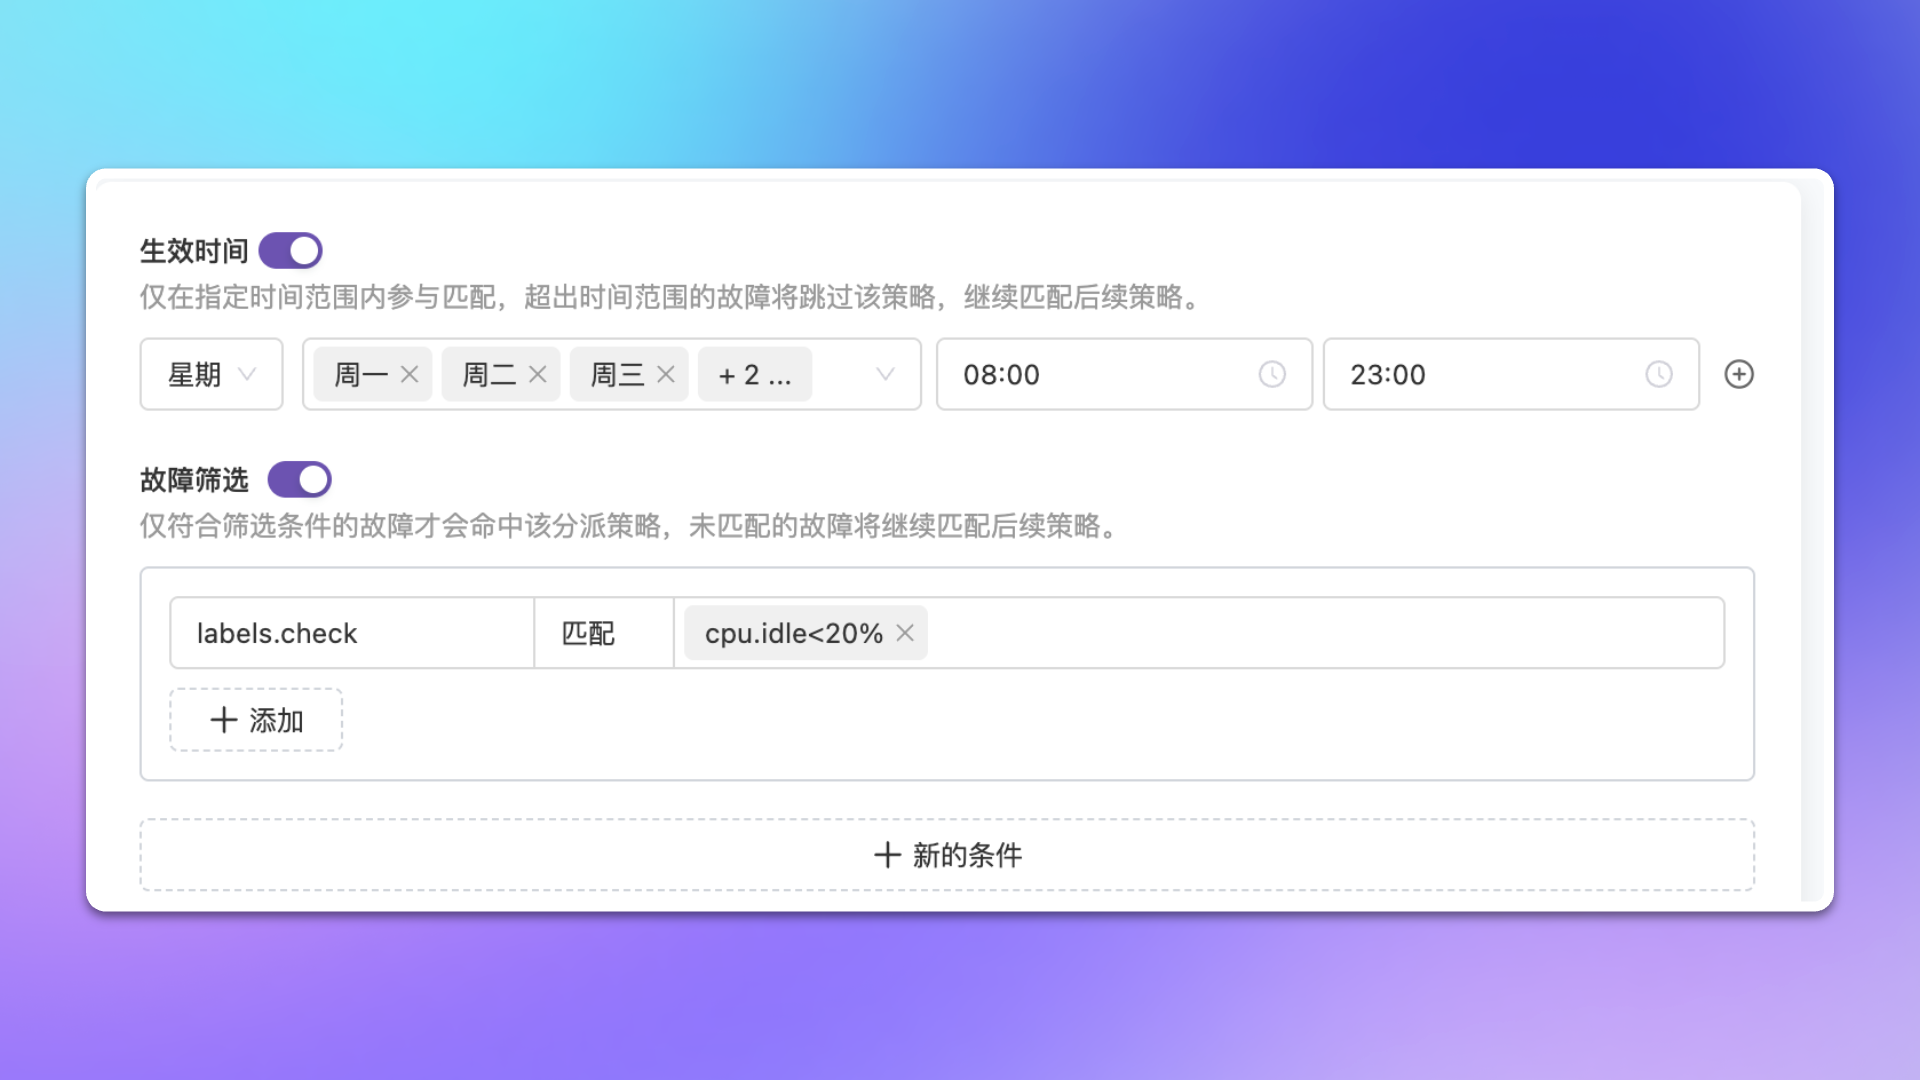Remove the 周三 tag
Viewport: 1920px width, 1080px height.
(x=666, y=375)
